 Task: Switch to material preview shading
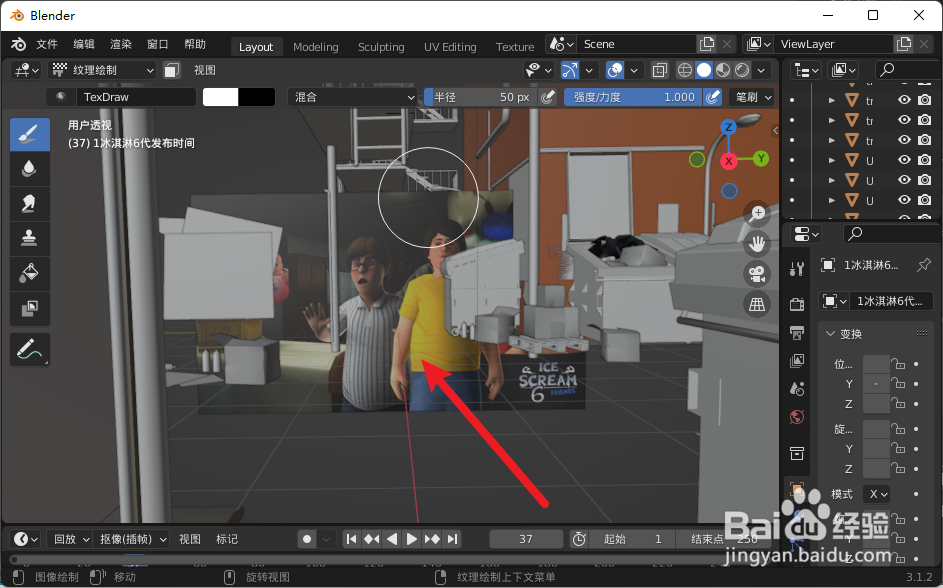tap(723, 70)
